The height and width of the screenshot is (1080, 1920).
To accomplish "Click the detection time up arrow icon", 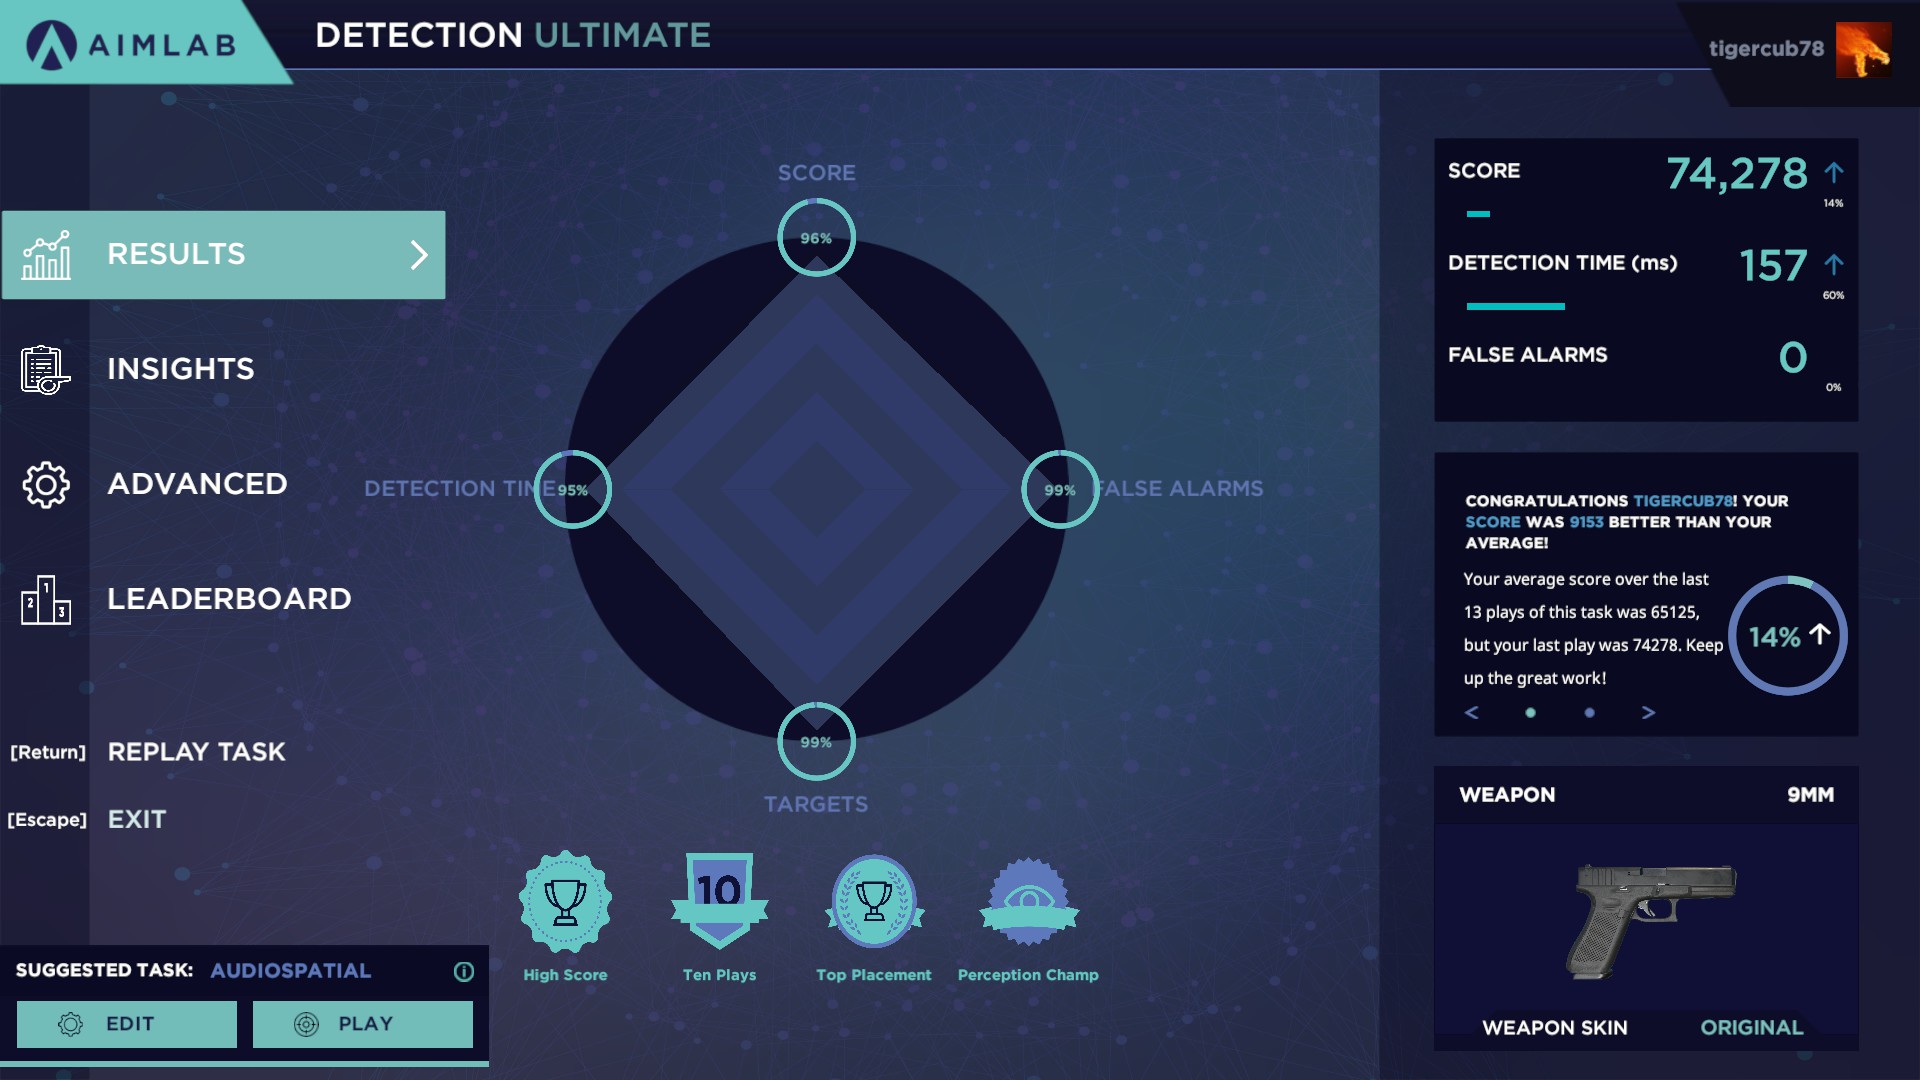I will (x=1833, y=265).
